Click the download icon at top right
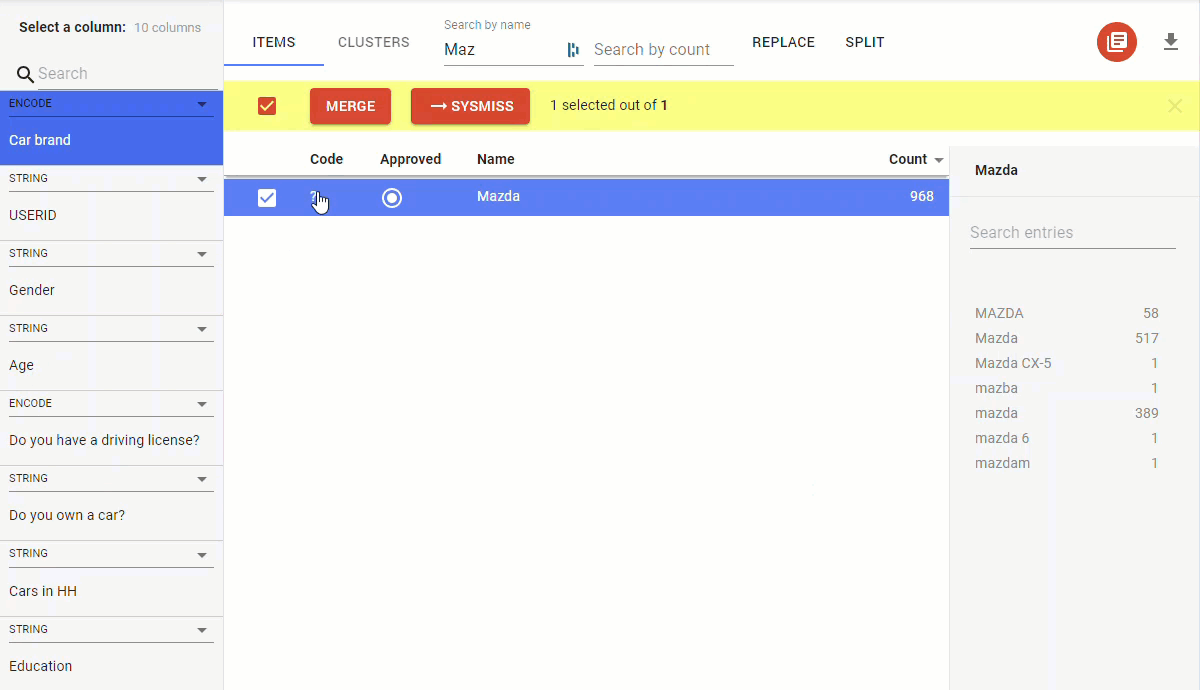 (1171, 42)
